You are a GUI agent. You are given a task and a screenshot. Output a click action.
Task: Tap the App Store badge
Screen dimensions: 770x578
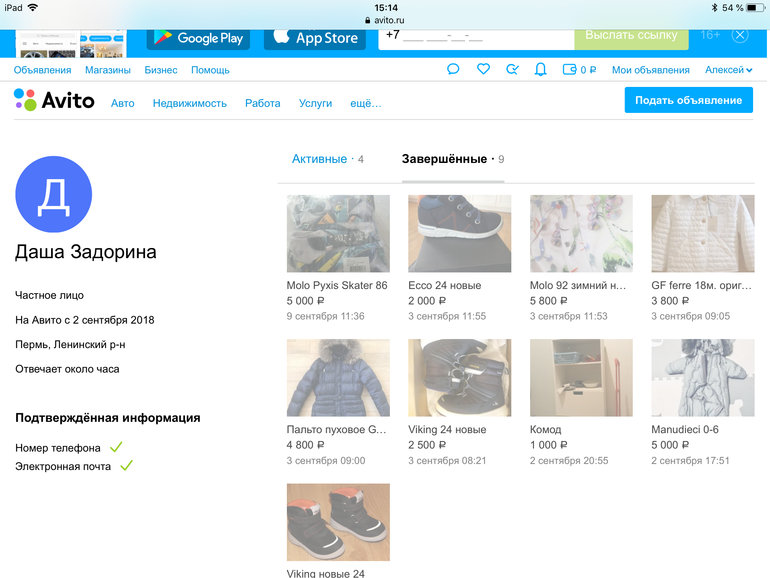pos(314,38)
